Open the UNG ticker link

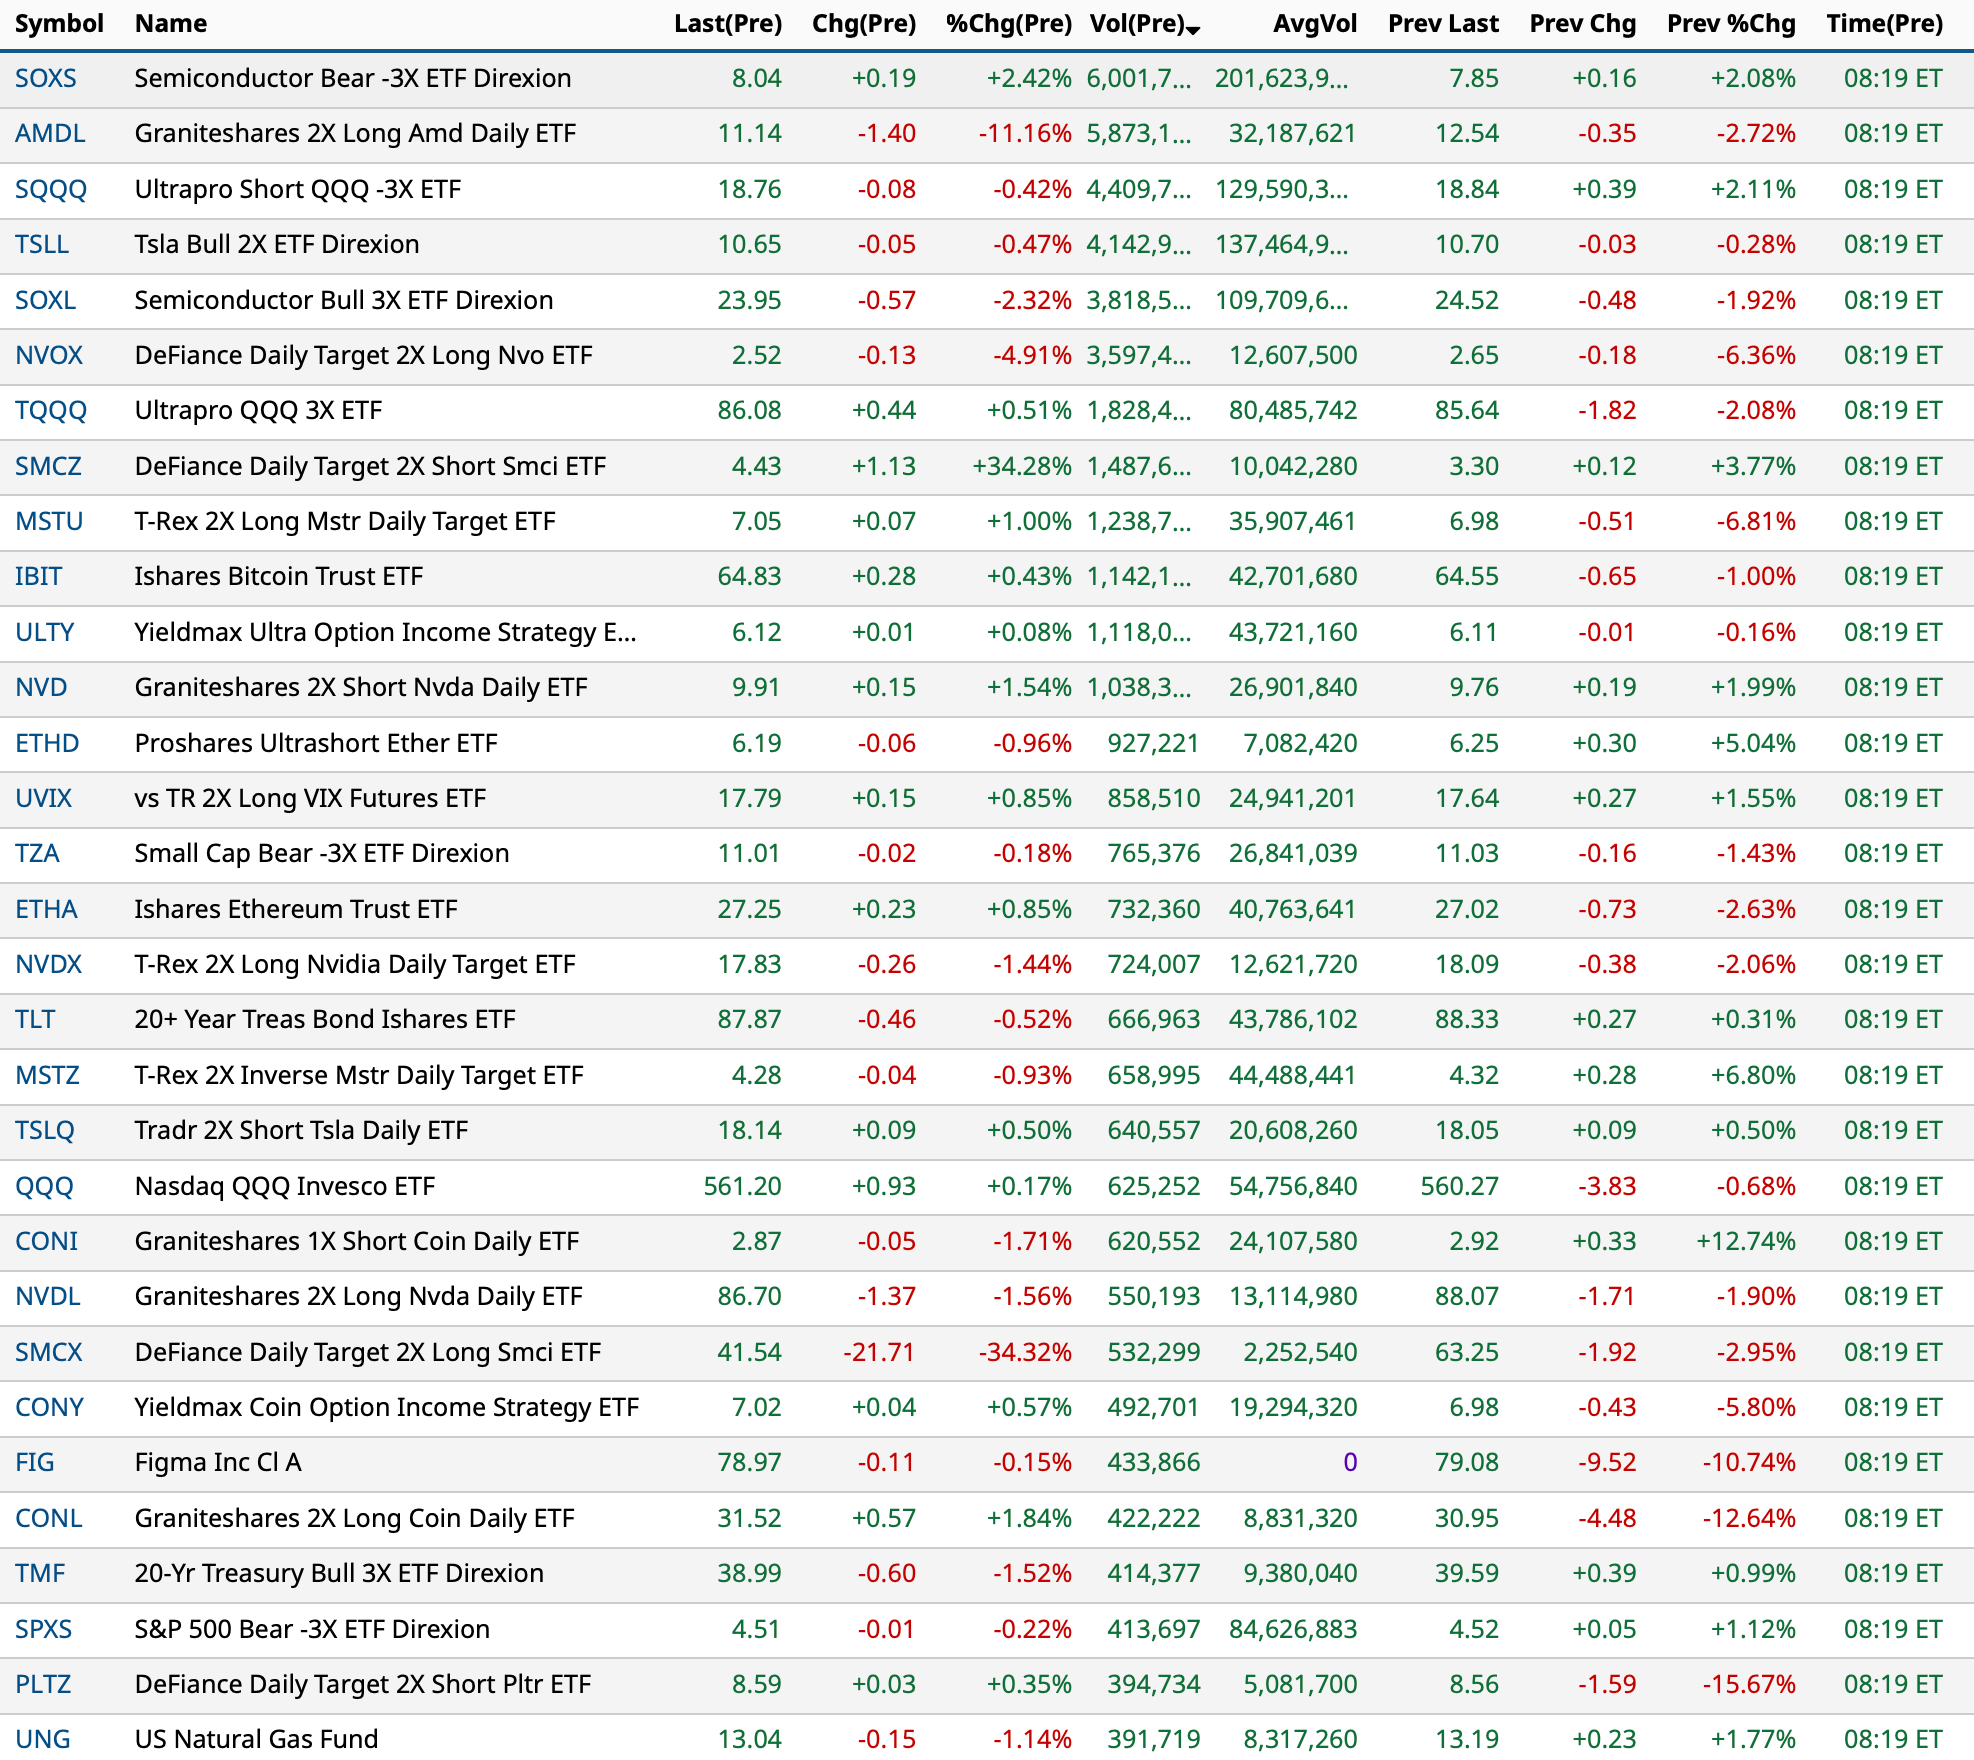[43, 1738]
